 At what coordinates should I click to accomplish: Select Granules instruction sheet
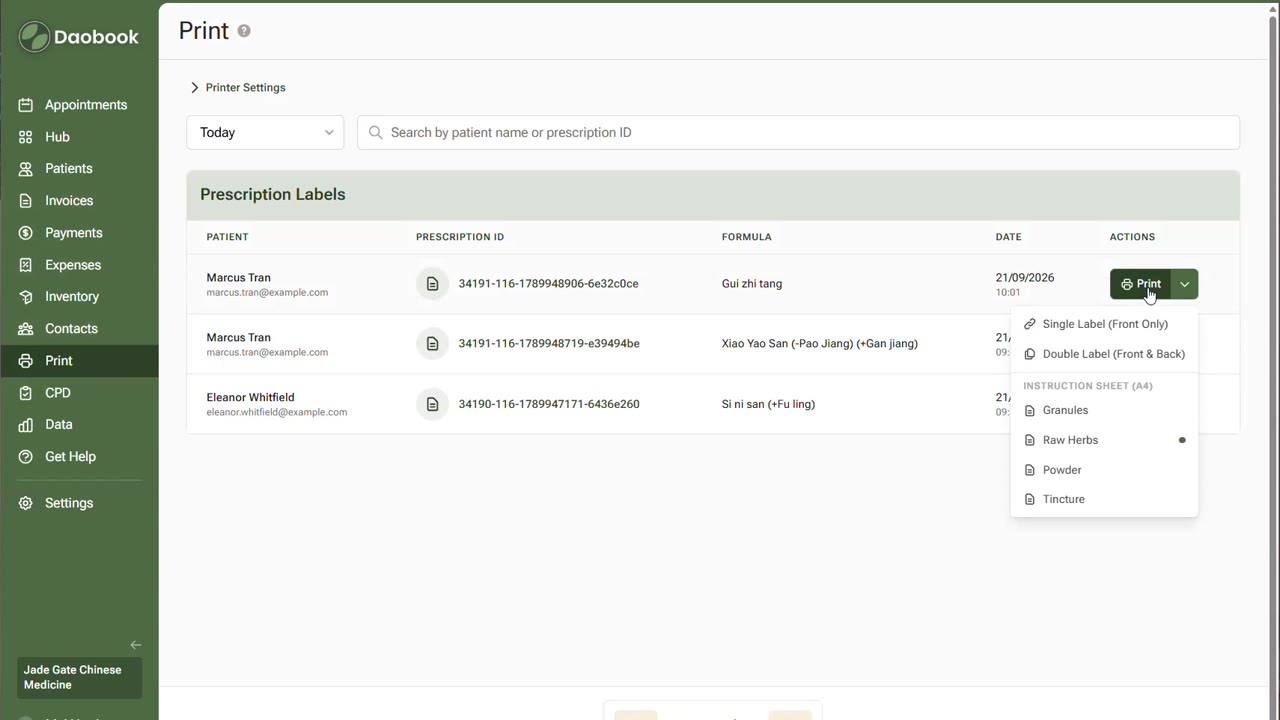point(1104,410)
